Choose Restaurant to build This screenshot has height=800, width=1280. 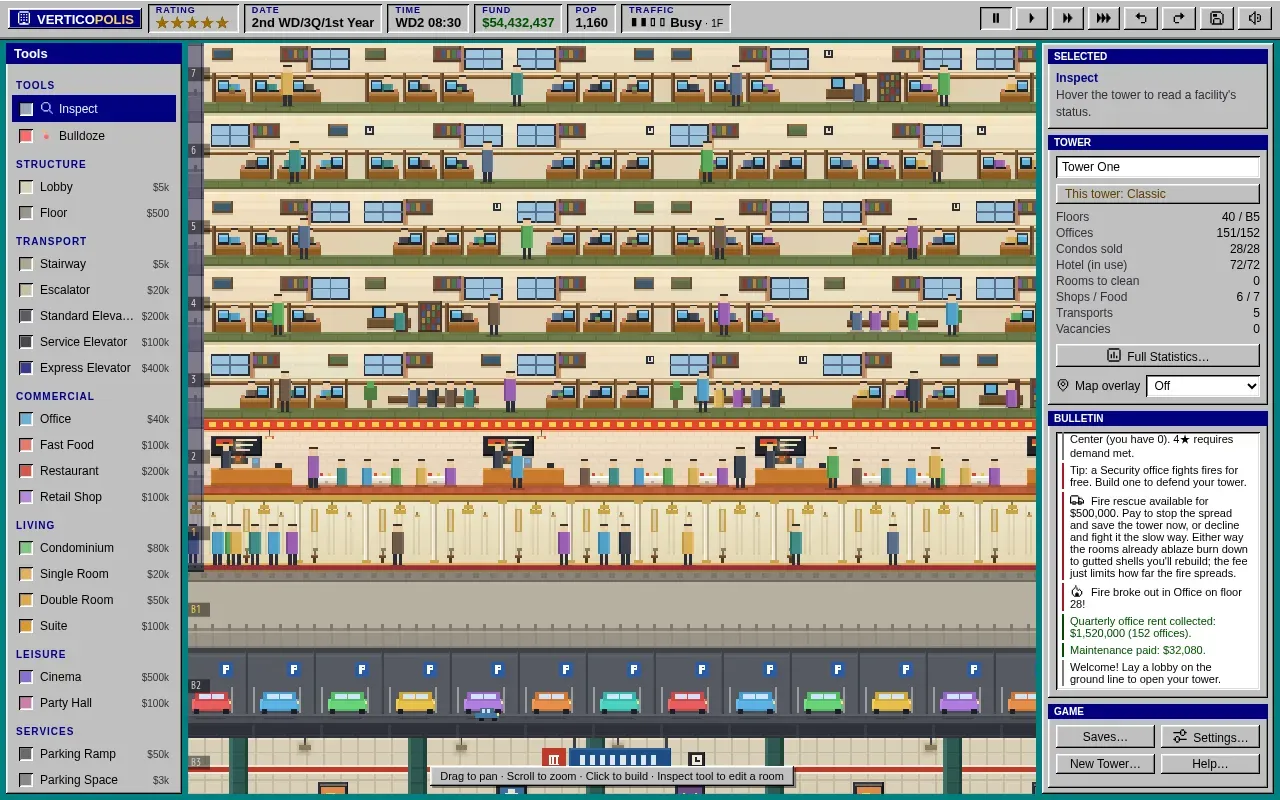tap(94, 471)
